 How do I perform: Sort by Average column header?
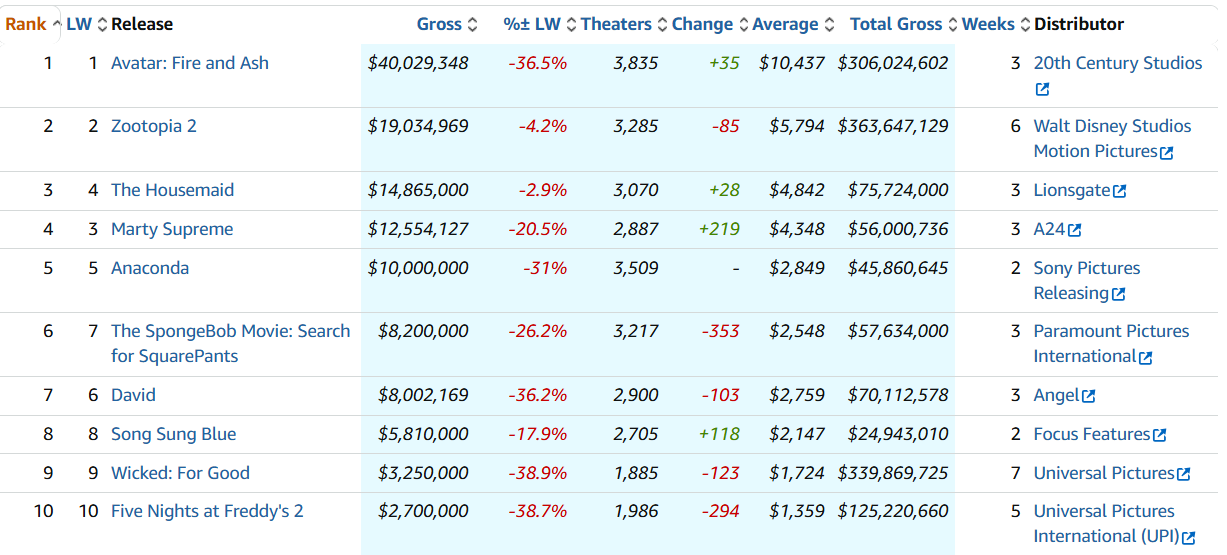tap(786, 24)
